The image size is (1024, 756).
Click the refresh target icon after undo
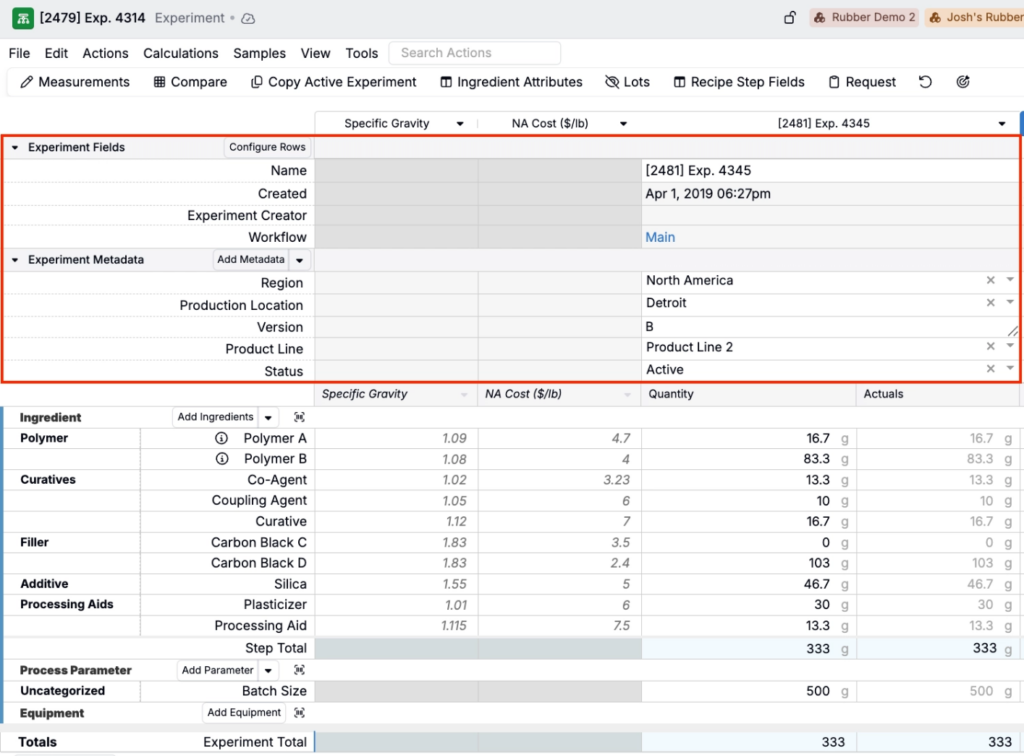click(x=963, y=82)
